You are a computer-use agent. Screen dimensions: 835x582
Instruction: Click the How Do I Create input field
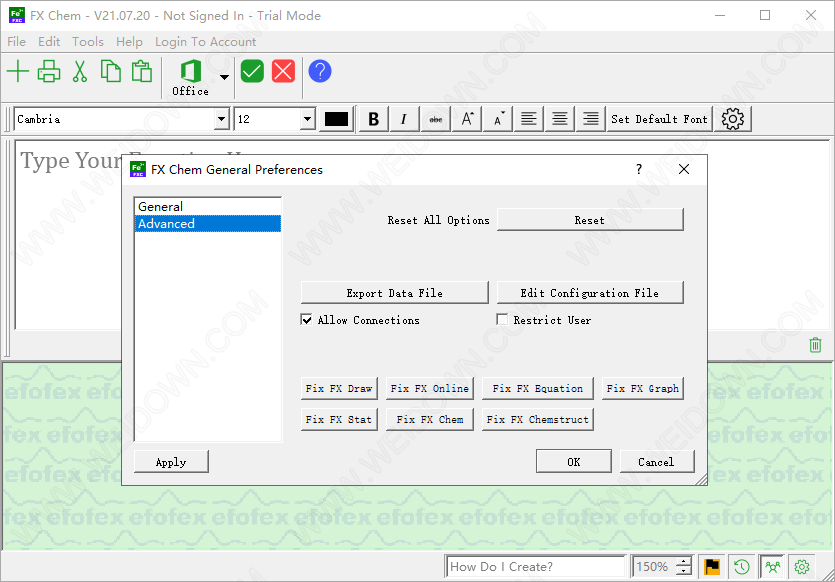tap(535, 567)
